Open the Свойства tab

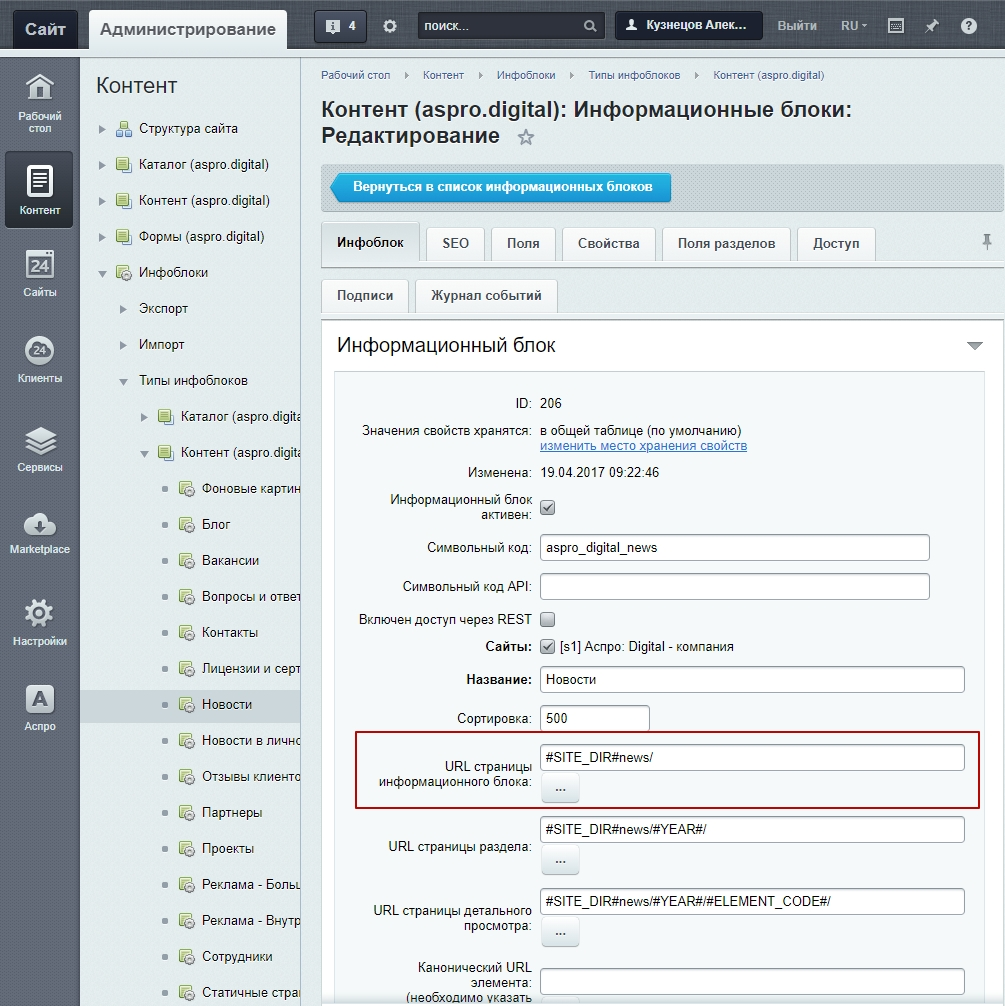click(608, 243)
